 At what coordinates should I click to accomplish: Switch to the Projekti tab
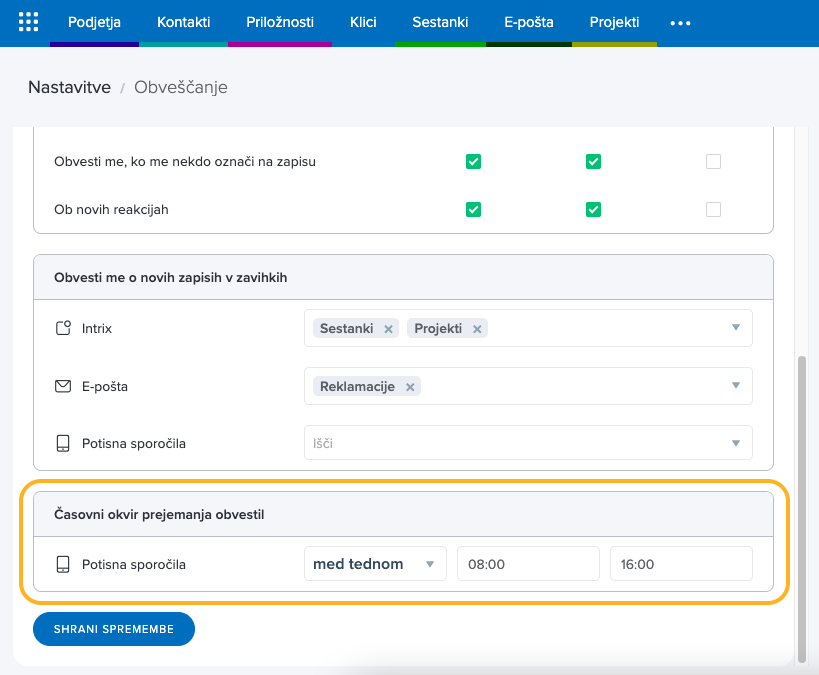[x=614, y=22]
